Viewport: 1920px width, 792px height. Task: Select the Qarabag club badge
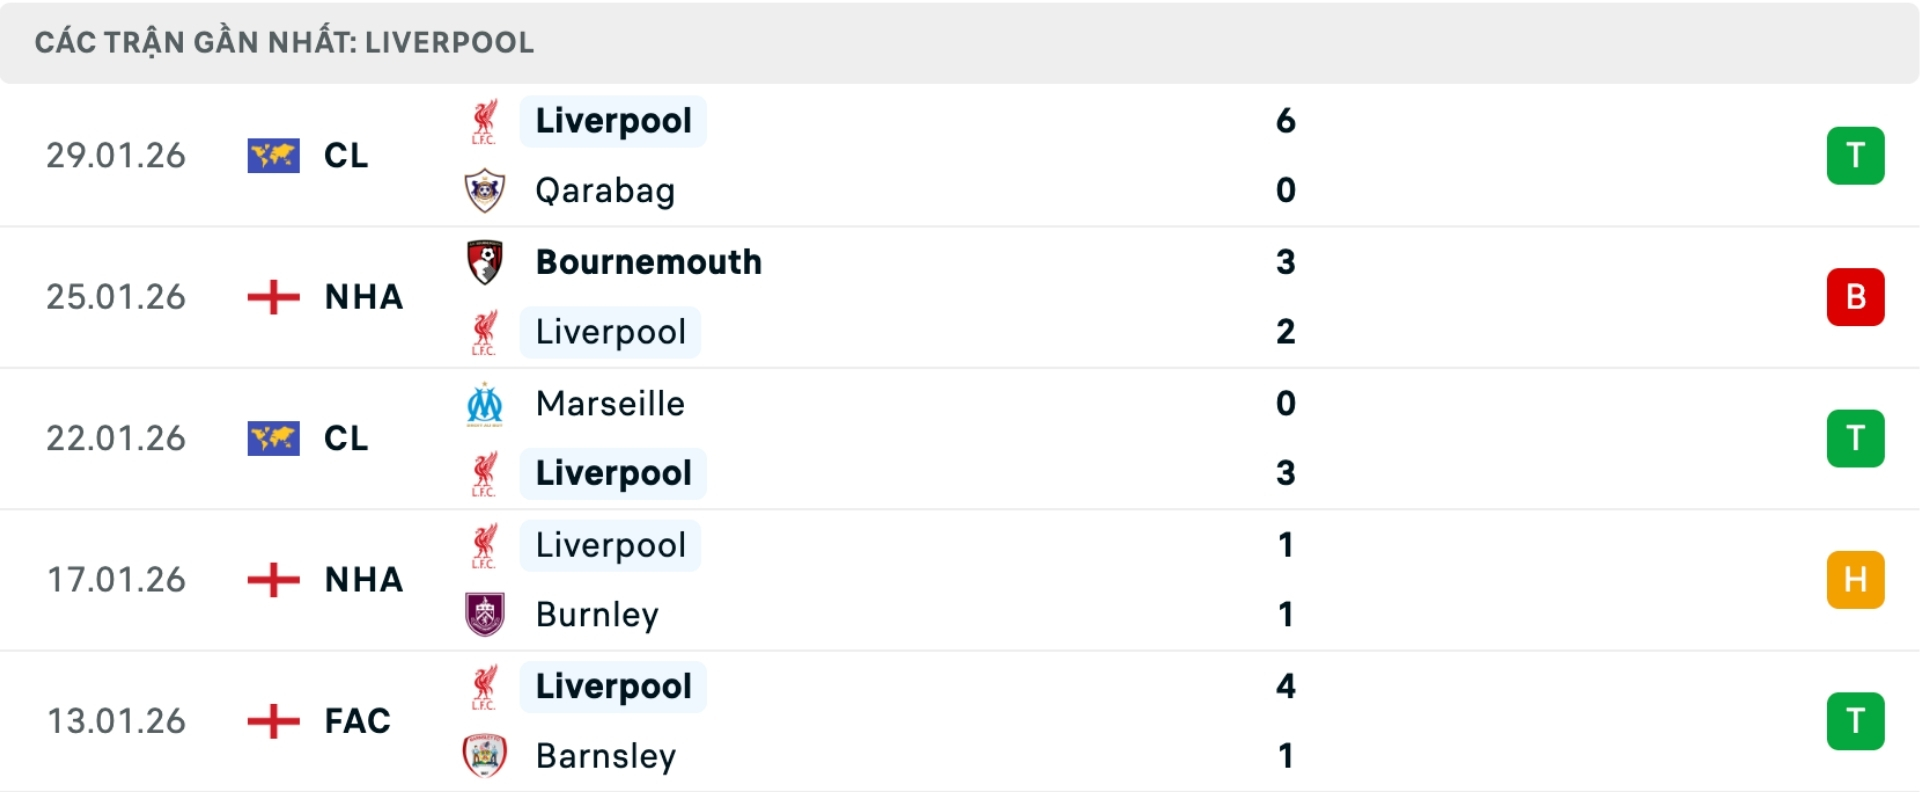pyautogui.click(x=486, y=190)
